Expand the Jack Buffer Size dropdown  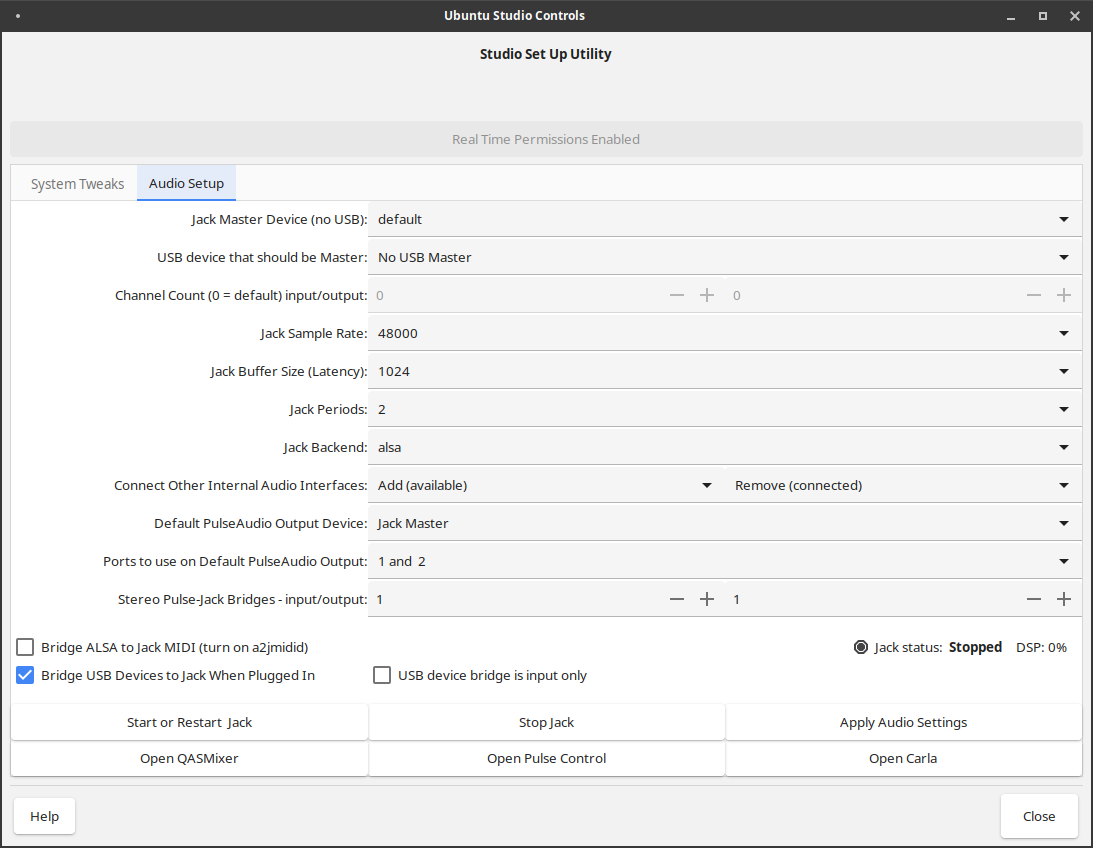724,371
